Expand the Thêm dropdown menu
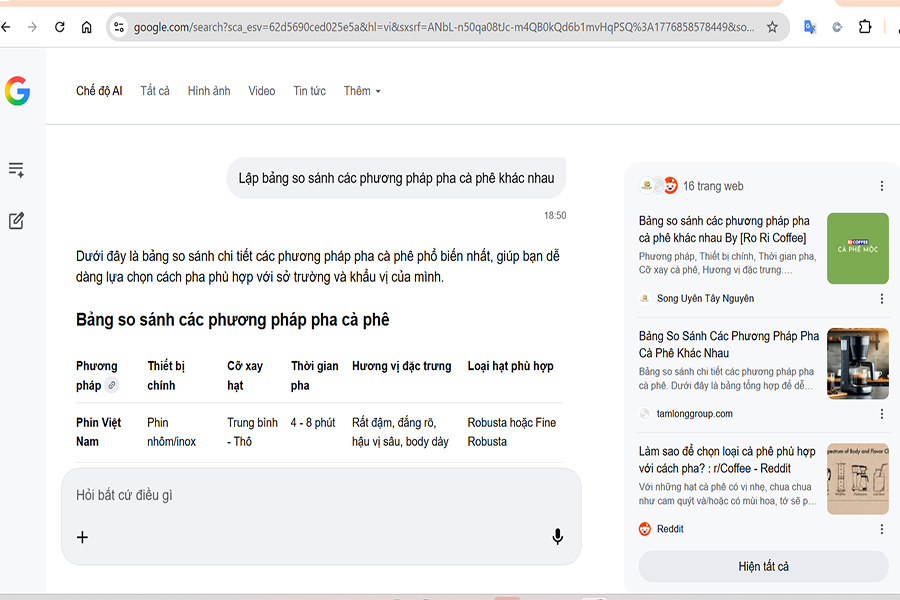The width and height of the screenshot is (900, 600). tap(362, 91)
